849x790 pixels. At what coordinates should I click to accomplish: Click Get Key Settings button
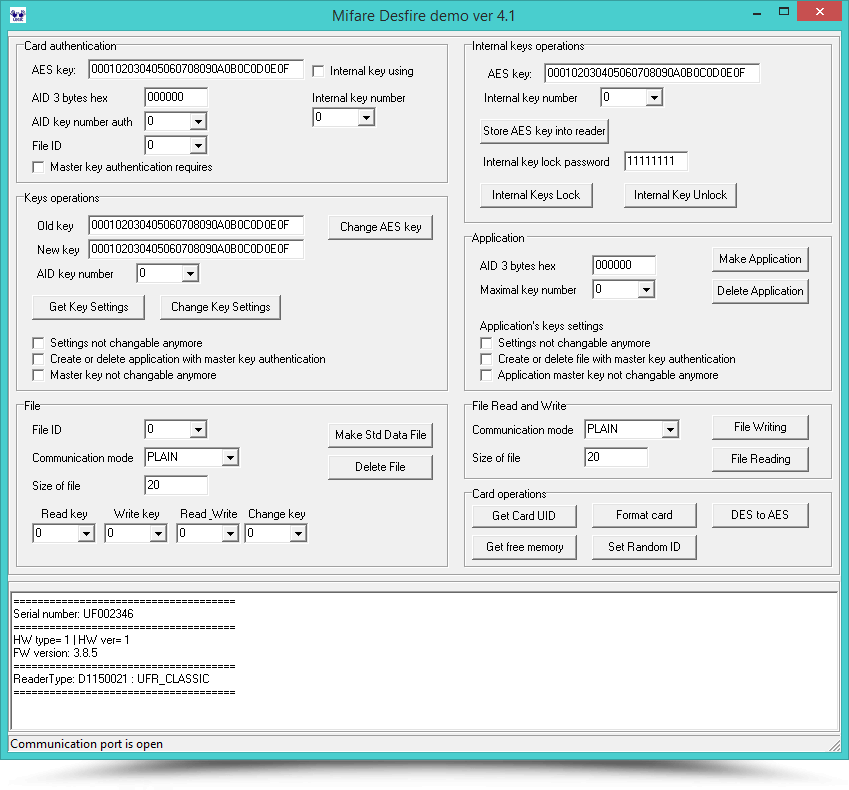click(89, 308)
